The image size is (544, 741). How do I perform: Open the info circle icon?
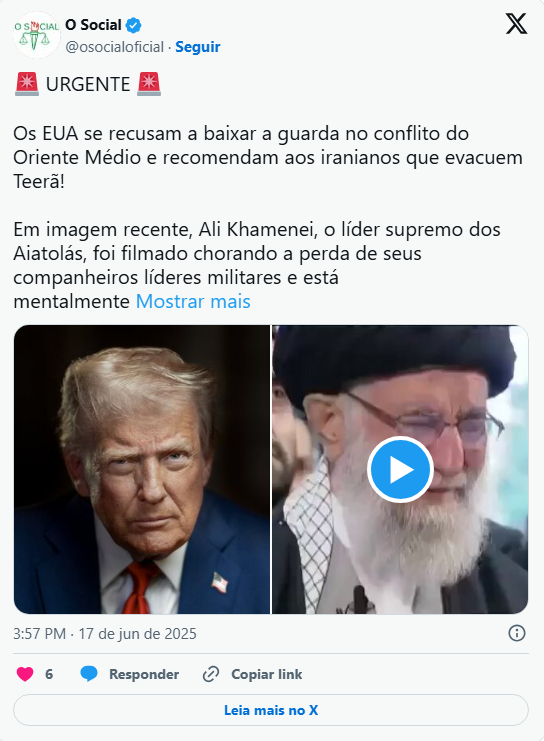517,633
